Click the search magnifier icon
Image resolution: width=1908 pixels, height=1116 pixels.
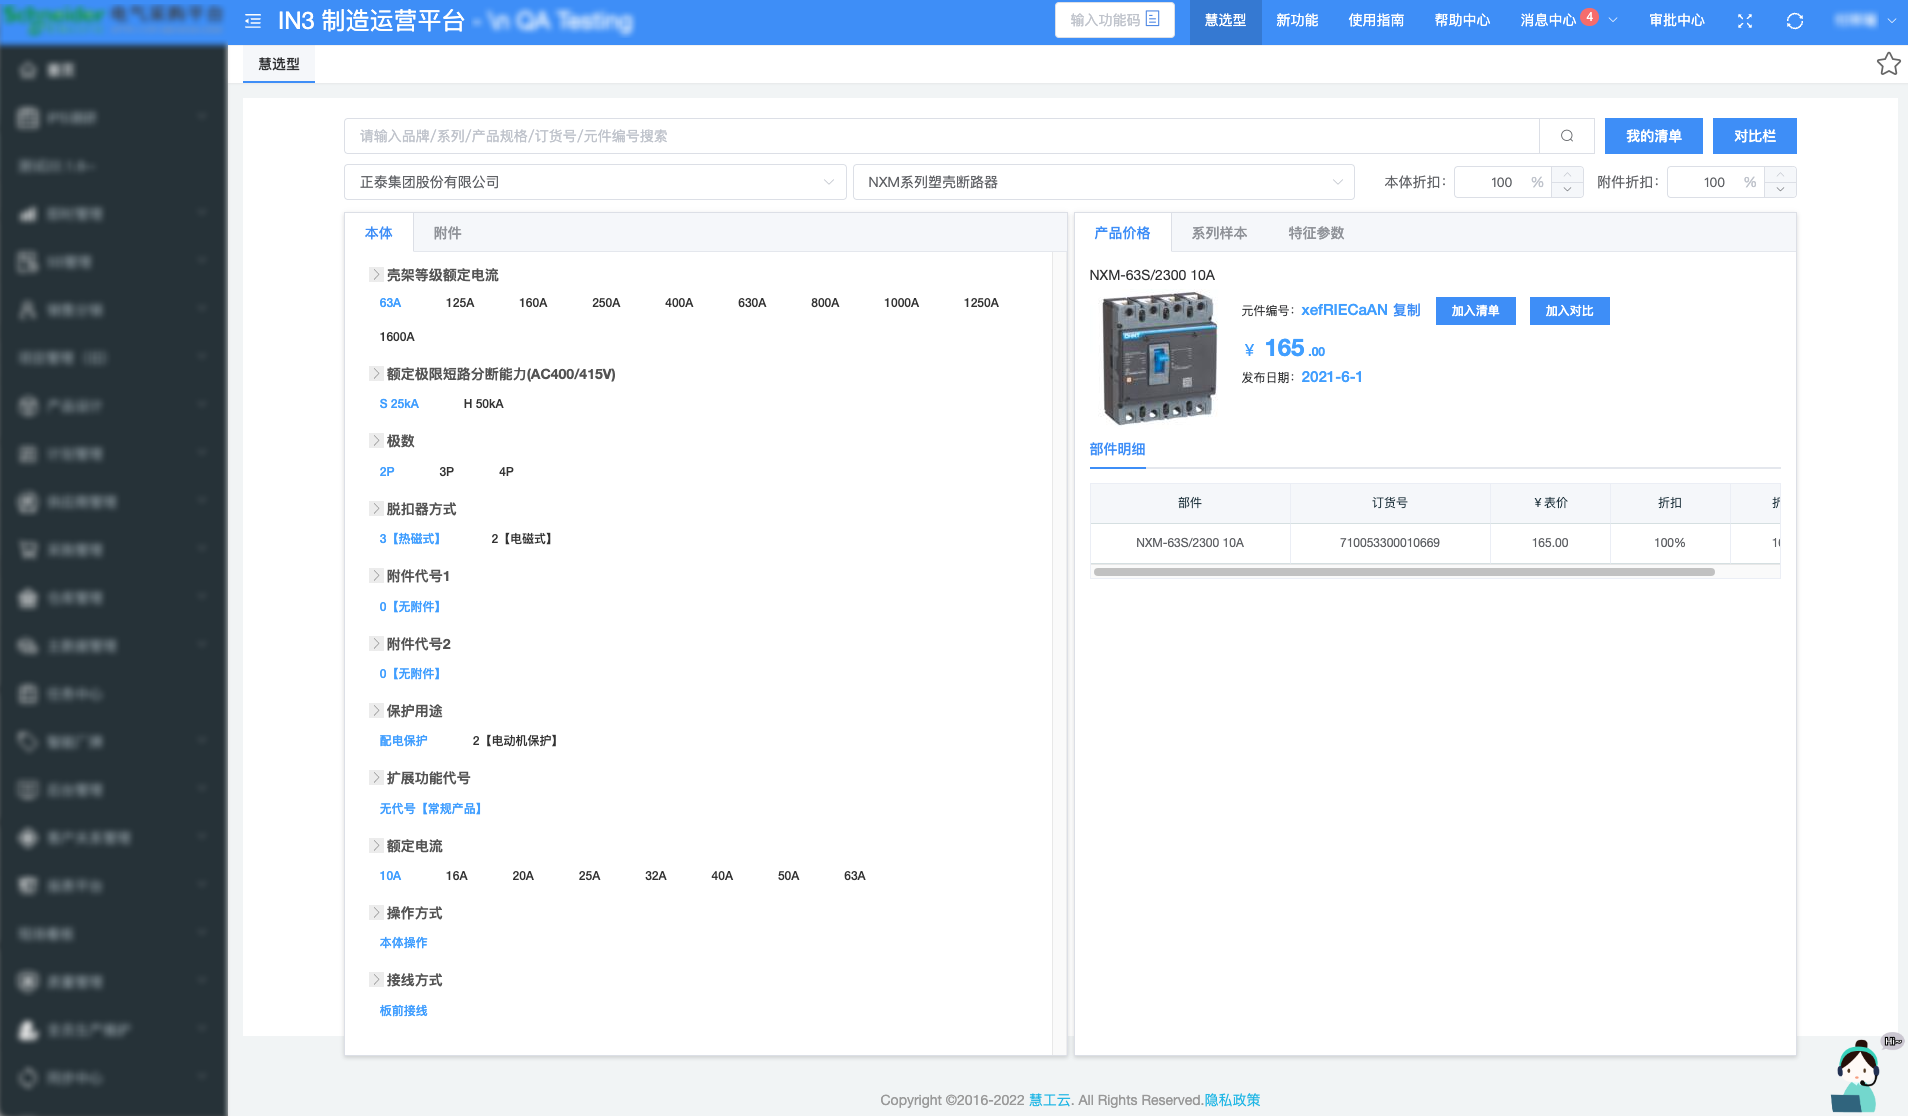point(1567,136)
